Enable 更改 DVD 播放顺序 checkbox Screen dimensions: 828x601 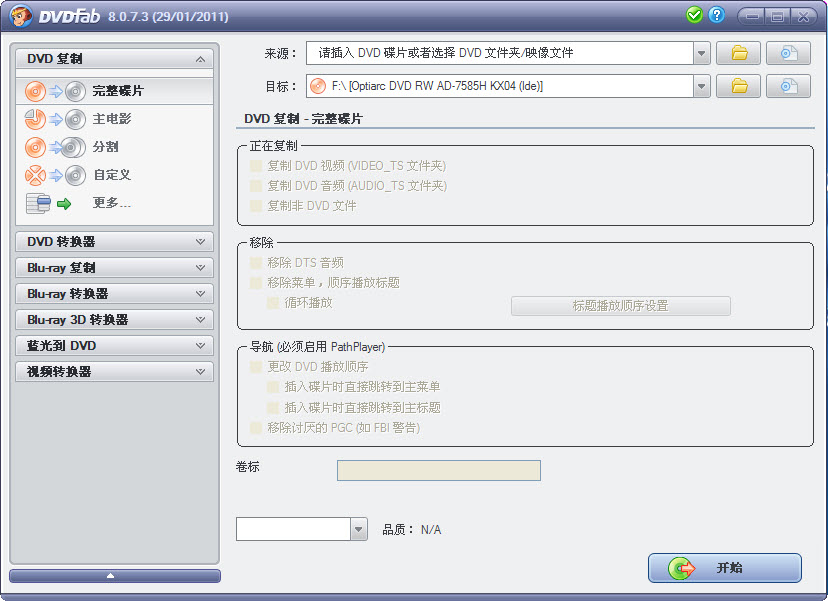coord(256,367)
